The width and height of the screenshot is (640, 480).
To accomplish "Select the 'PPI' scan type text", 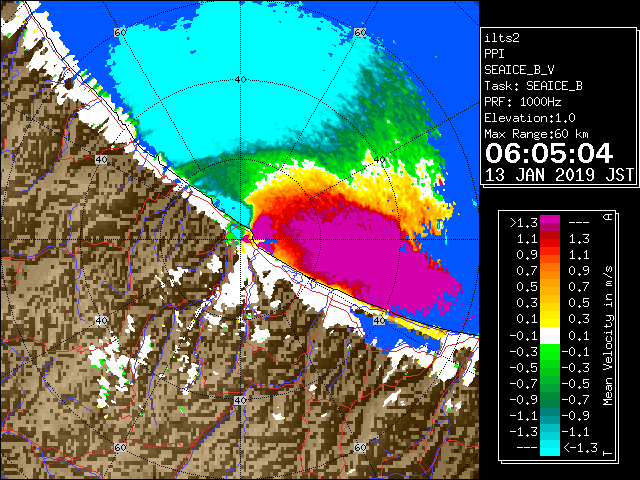I will 494,54.
